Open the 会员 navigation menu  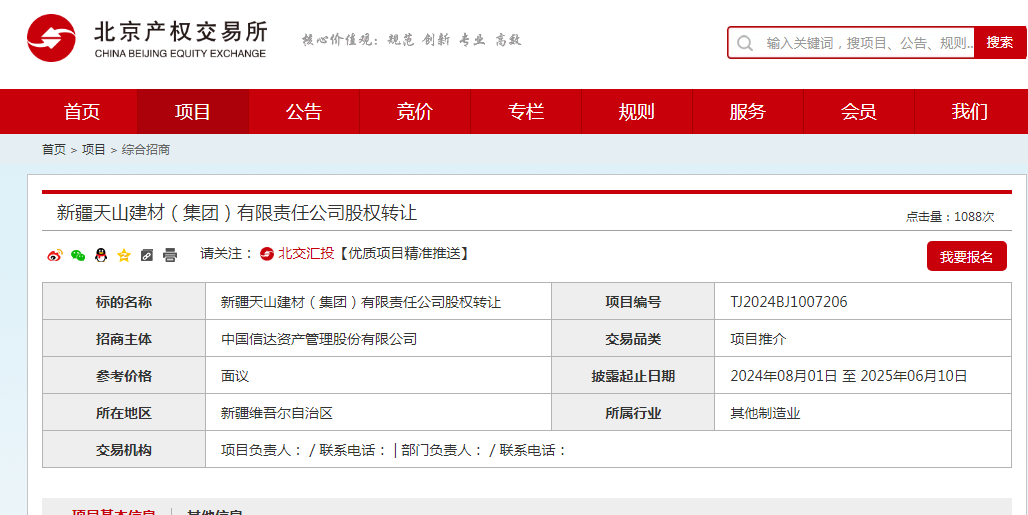[x=859, y=111]
